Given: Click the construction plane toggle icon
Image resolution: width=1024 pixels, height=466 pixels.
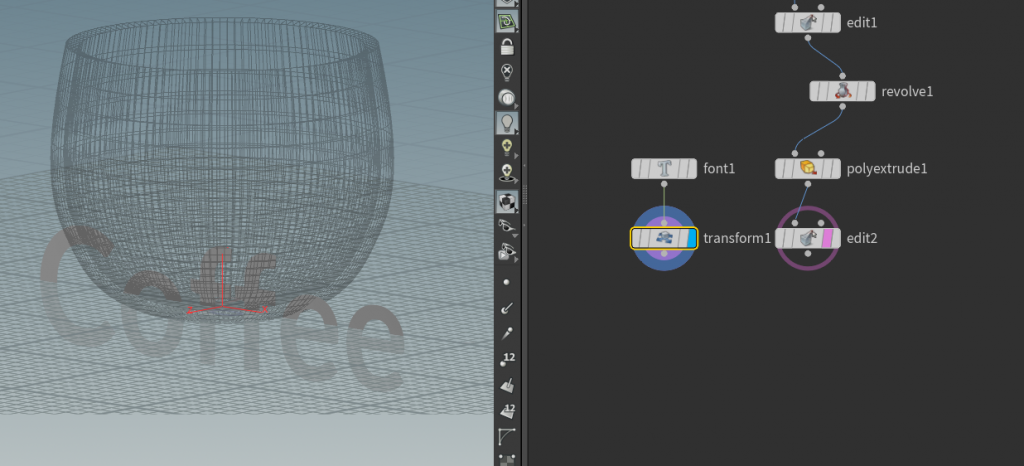Looking at the screenshot, I should (x=507, y=22).
